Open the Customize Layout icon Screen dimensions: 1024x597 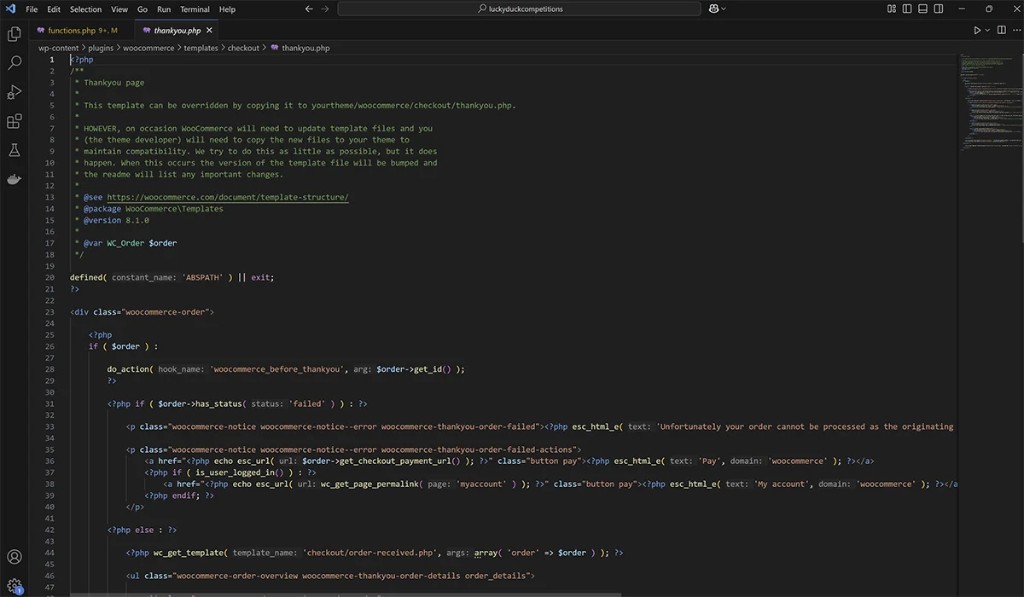891,8
